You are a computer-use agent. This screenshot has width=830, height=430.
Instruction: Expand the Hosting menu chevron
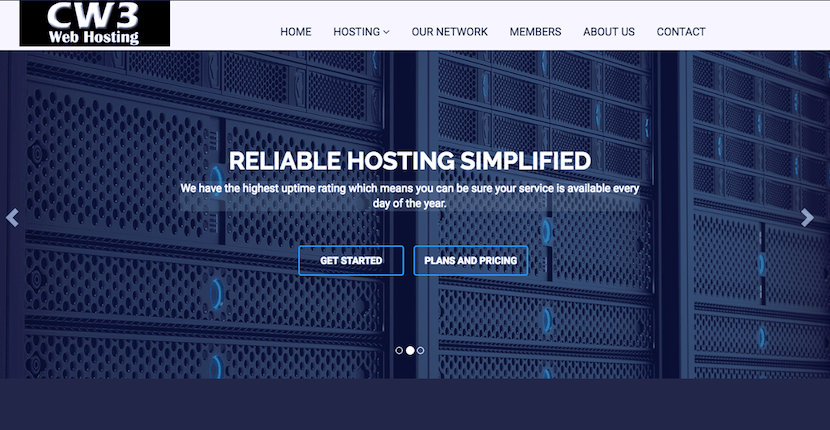(386, 32)
